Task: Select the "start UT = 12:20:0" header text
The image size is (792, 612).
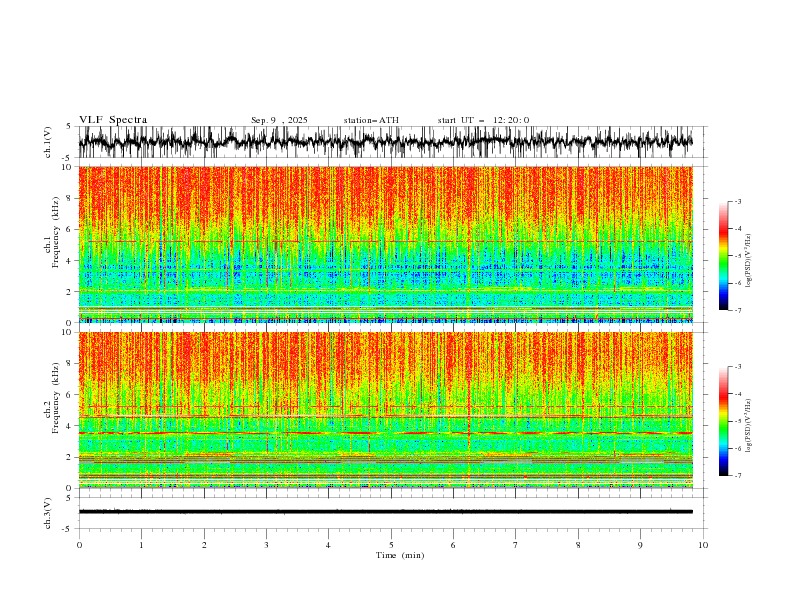Action: pyautogui.click(x=483, y=120)
